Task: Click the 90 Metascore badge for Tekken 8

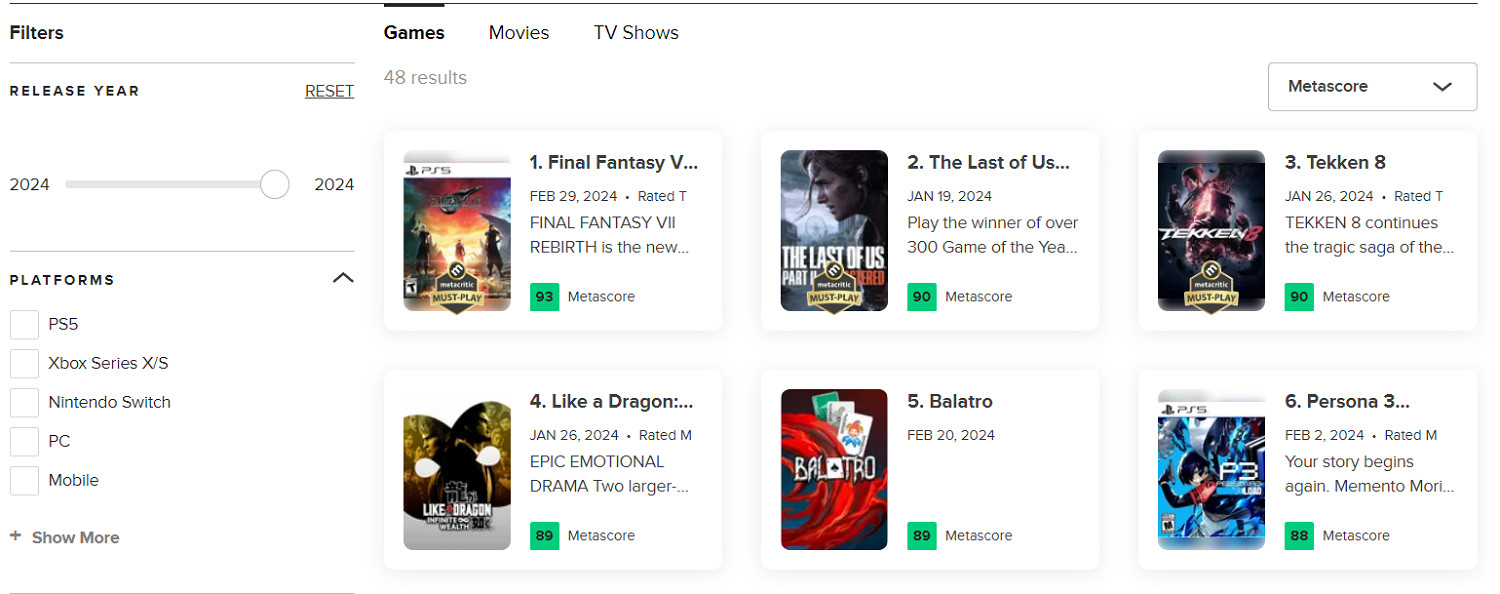Action: pos(1299,297)
